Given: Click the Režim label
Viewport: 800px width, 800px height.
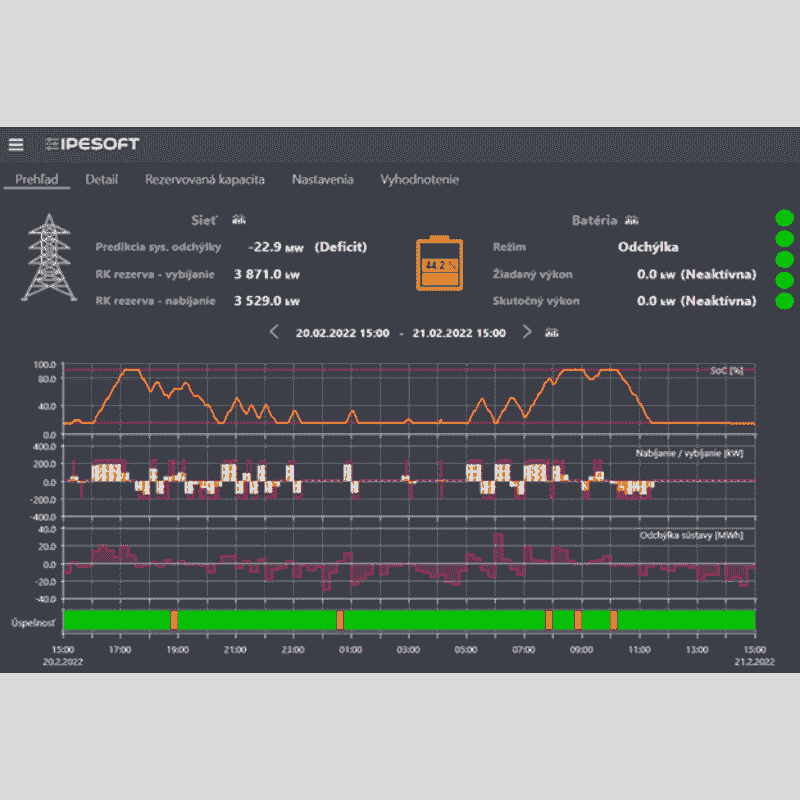Looking at the screenshot, I should (x=509, y=247).
